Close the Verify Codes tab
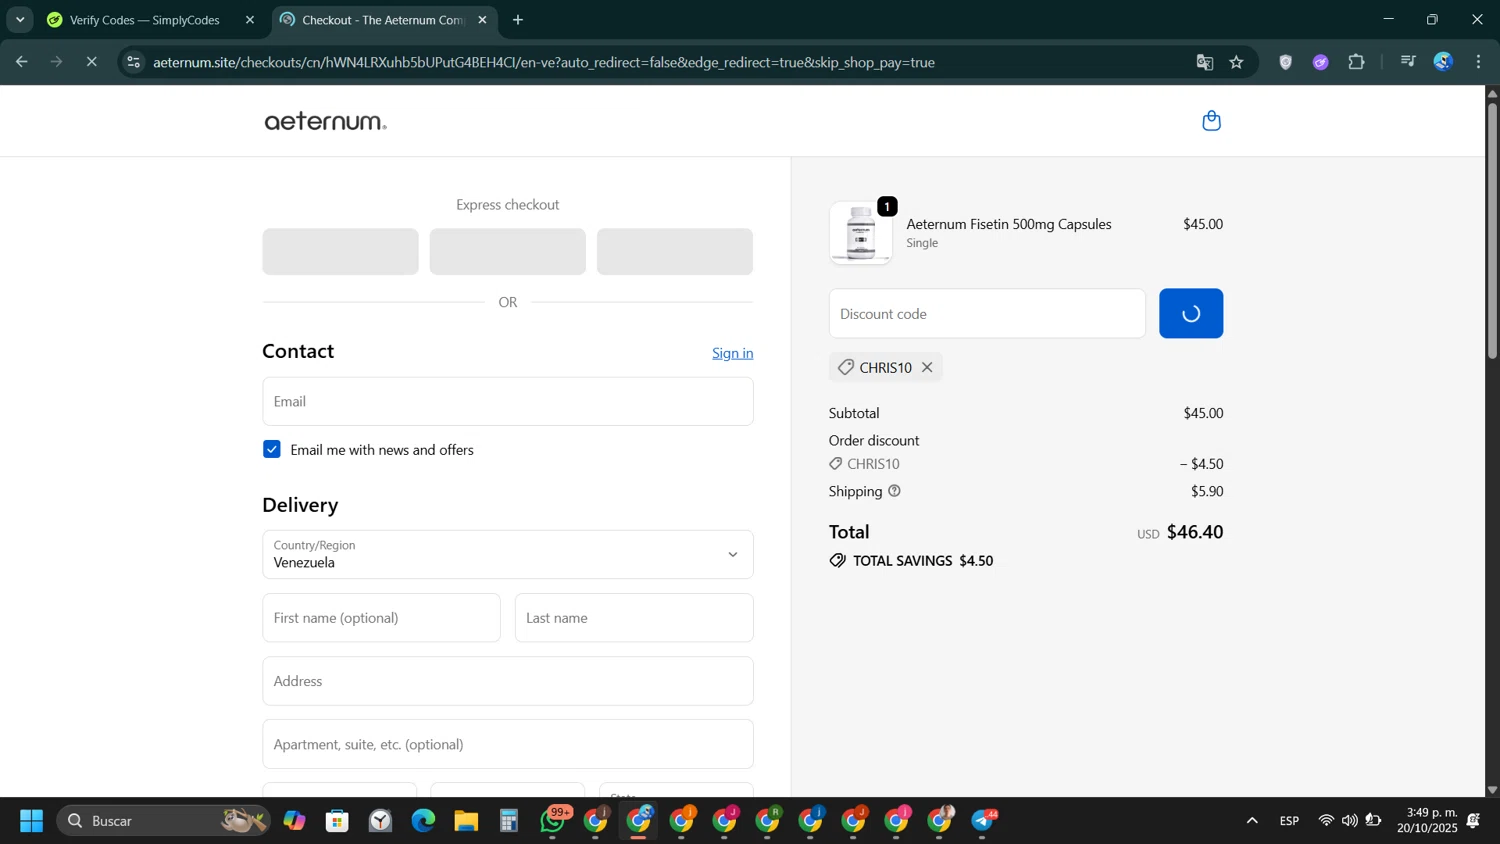The width and height of the screenshot is (1500, 844). pos(250,20)
